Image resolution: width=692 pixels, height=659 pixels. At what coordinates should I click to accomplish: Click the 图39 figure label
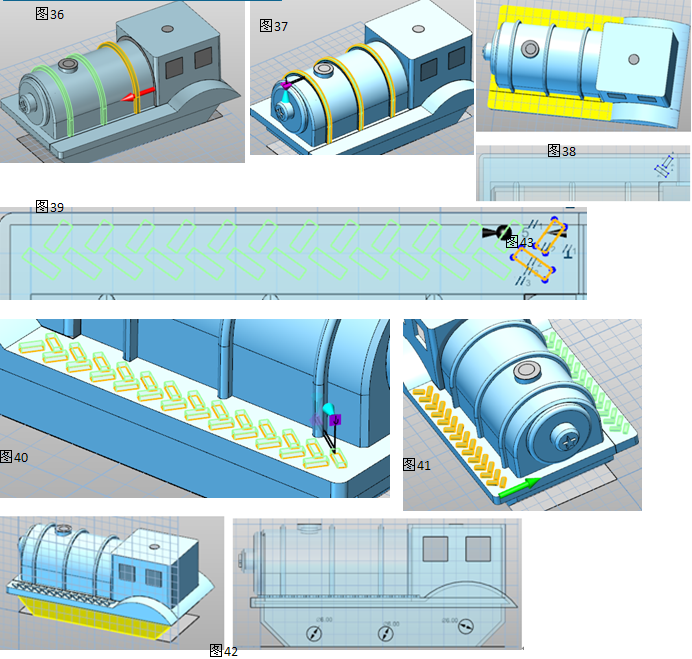click(x=49, y=207)
